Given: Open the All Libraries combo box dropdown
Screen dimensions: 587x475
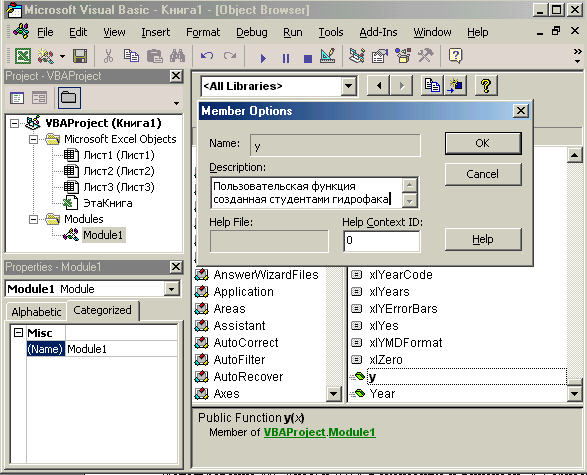Looking at the screenshot, I should click(x=348, y=86).
